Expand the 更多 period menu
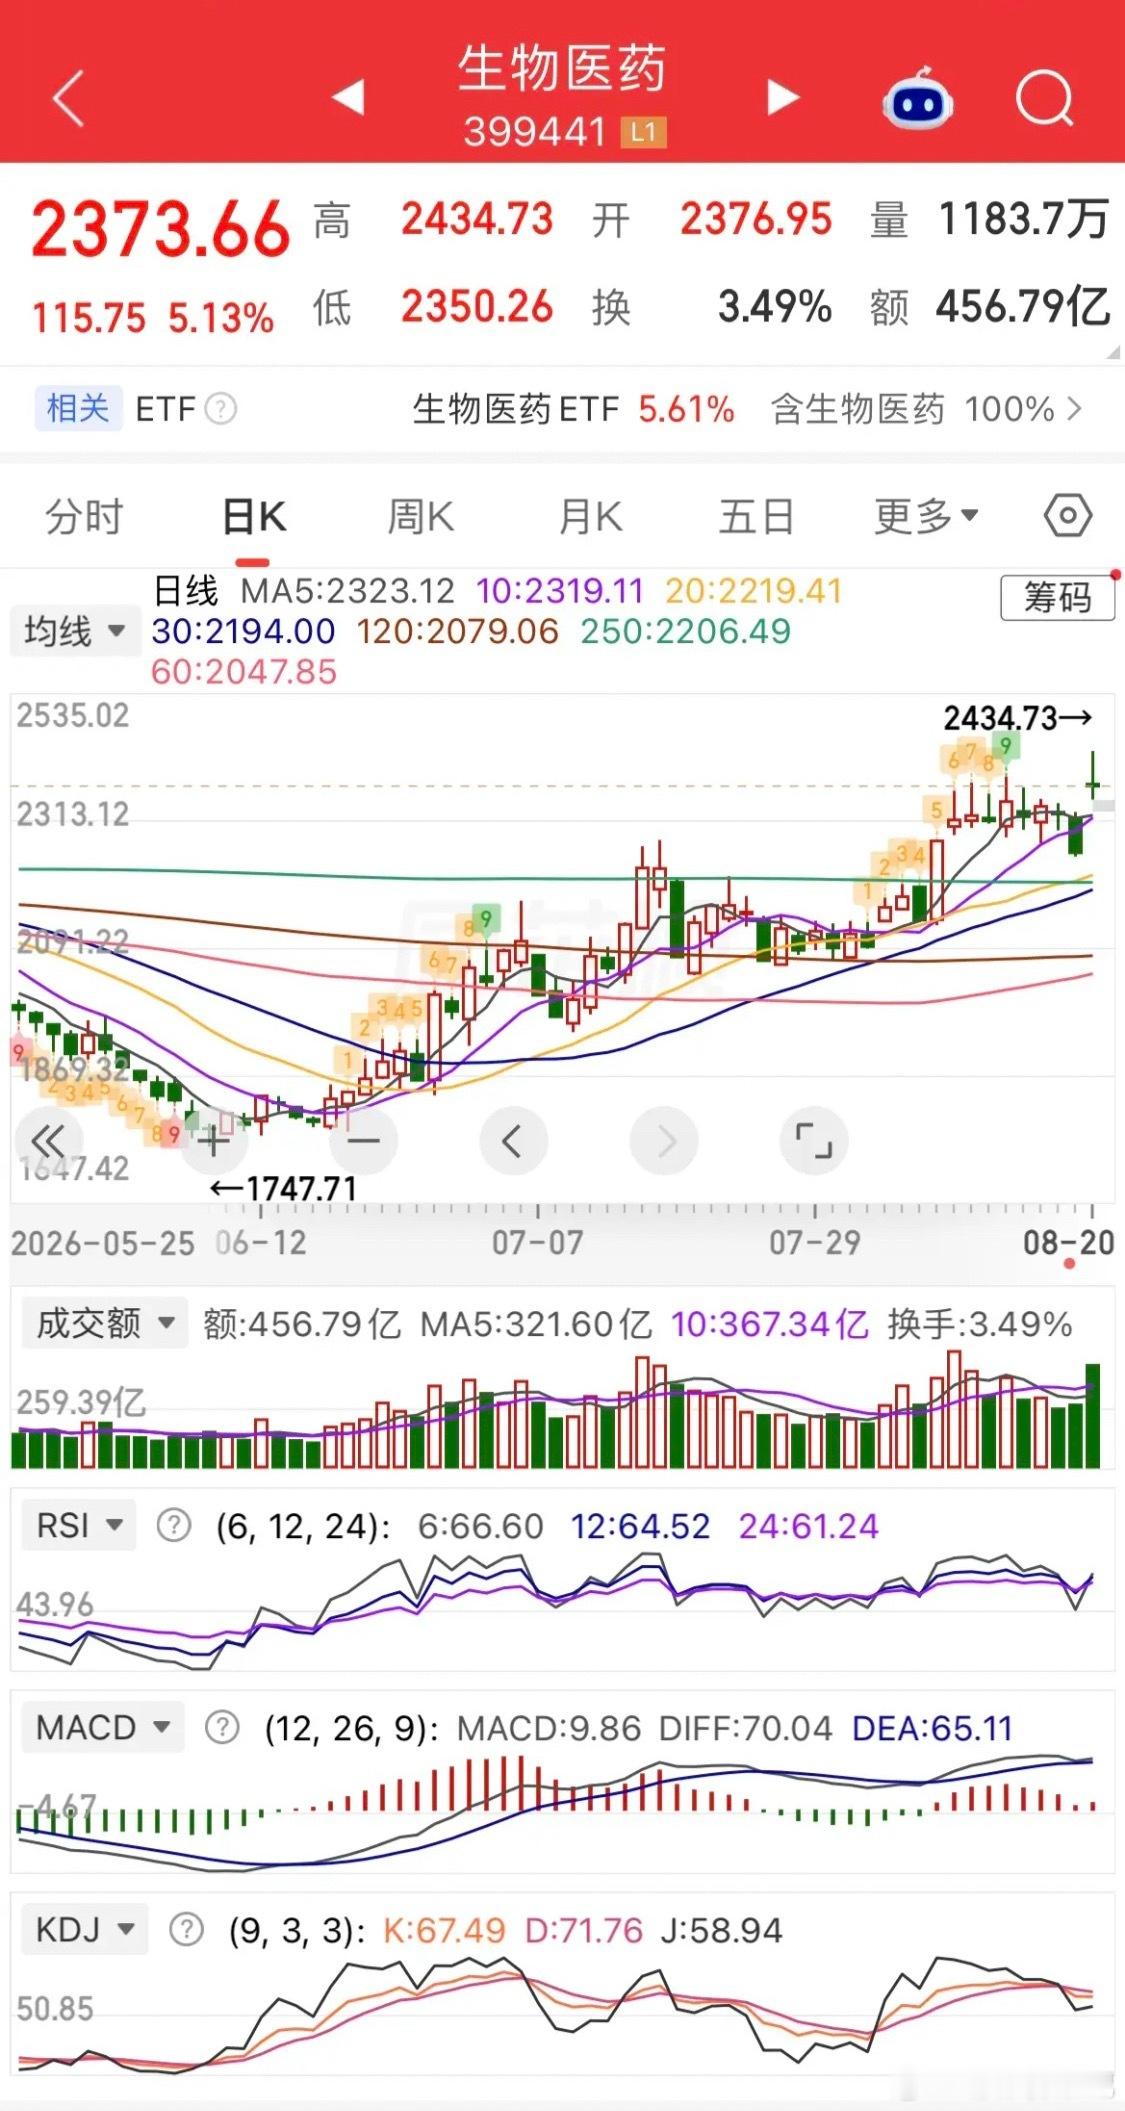Screen dimensions: 1125x2111 coord(925,517)
